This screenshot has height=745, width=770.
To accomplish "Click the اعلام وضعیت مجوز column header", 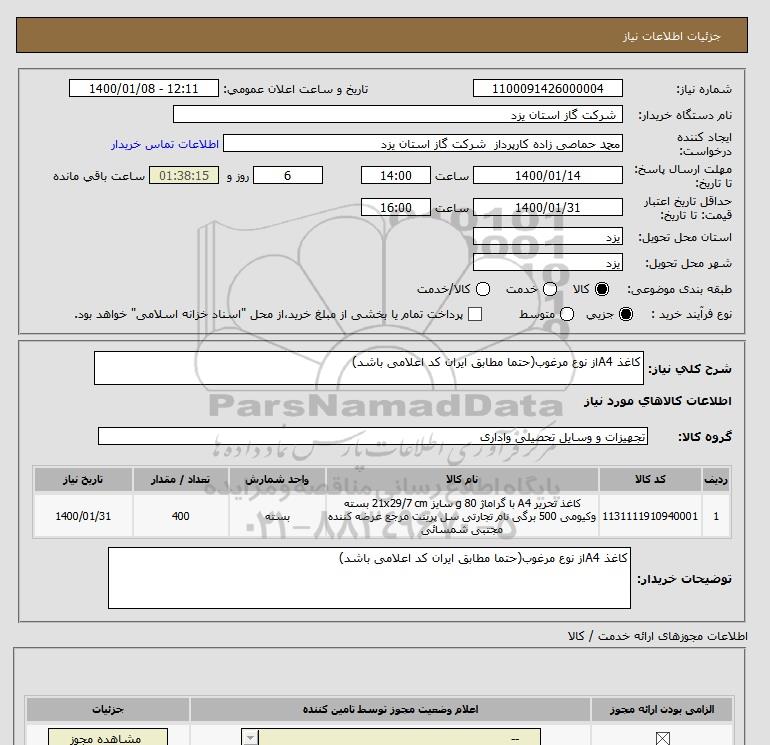I will point(390,710).
